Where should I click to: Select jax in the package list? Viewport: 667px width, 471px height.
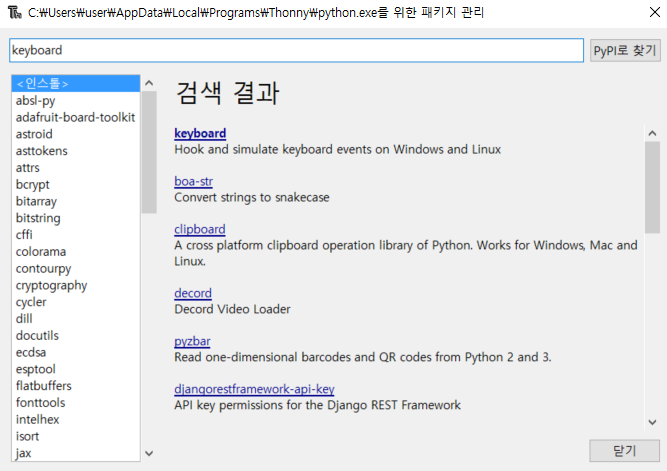(x=76, y=453)
